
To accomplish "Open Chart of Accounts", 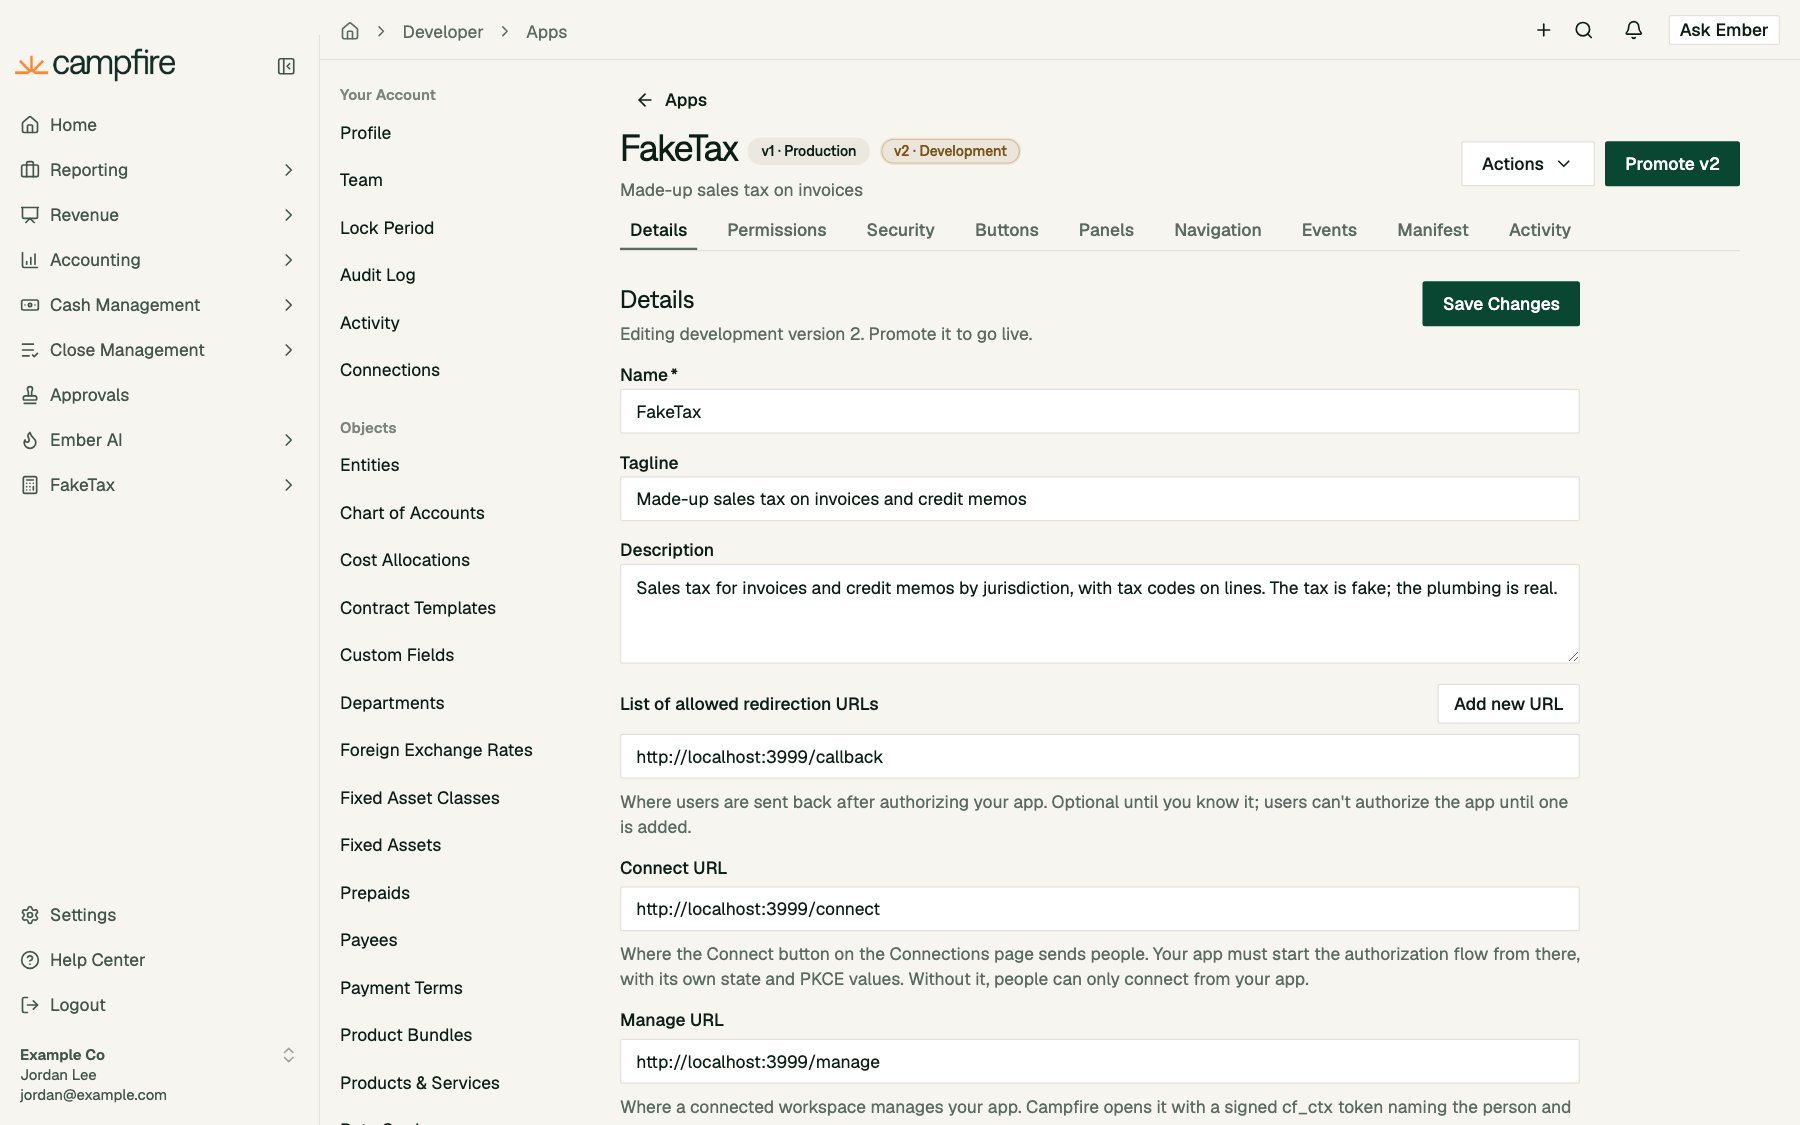I will (x=412, y=513).
